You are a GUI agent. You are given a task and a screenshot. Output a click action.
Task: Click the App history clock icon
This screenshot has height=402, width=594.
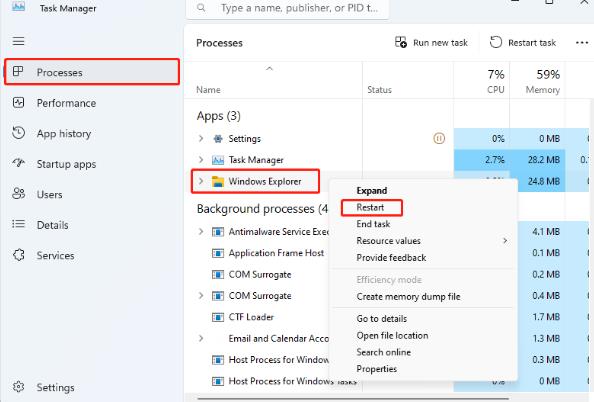[18, 133]
